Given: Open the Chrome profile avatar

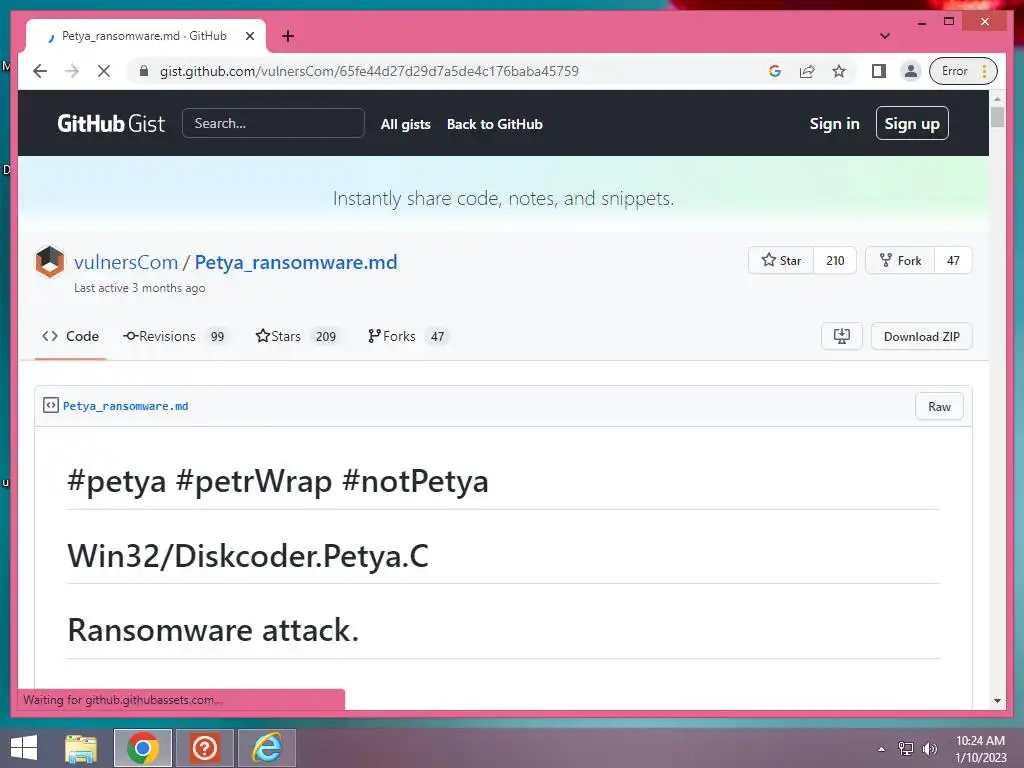Looking at the screenshot, I should 910,71.
